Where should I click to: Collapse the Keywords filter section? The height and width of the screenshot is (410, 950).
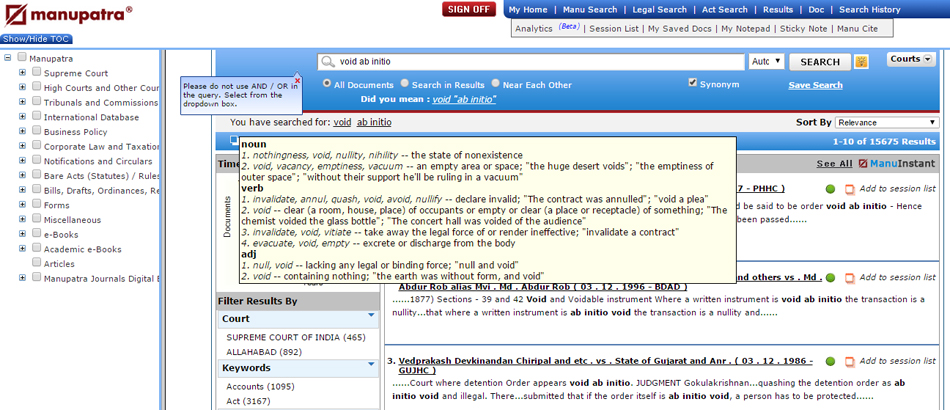tap(371, 364)
